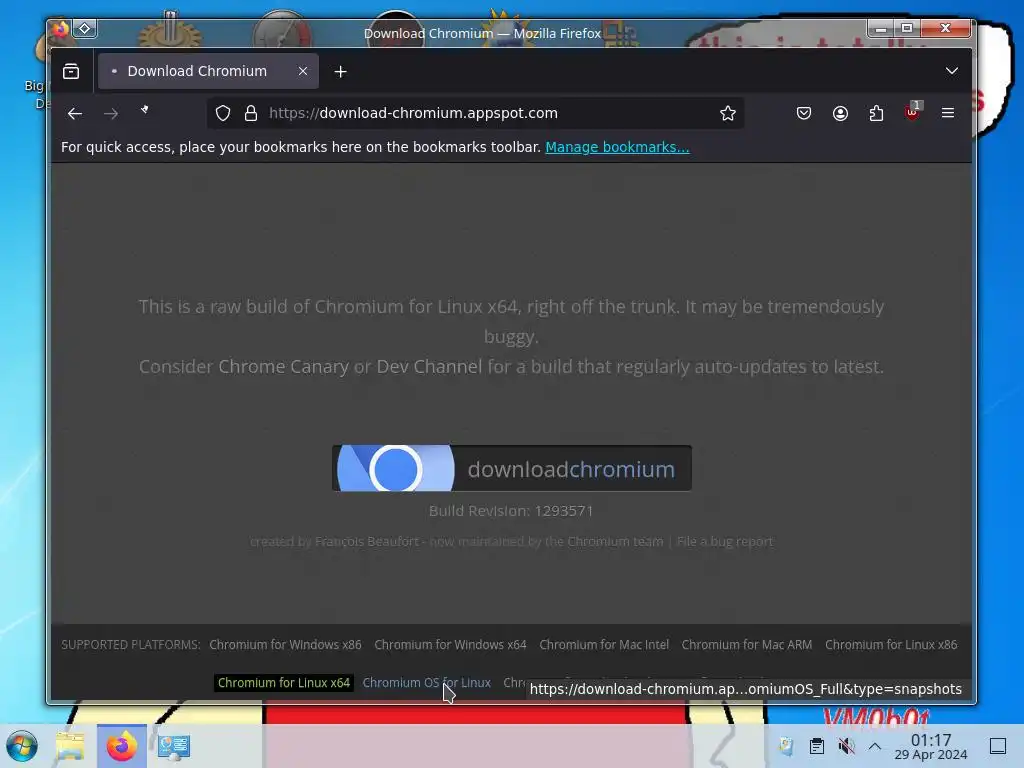
Task: Click the title bar pin-on-all-desktops diamond icon
Action: [x=85, y=29]
